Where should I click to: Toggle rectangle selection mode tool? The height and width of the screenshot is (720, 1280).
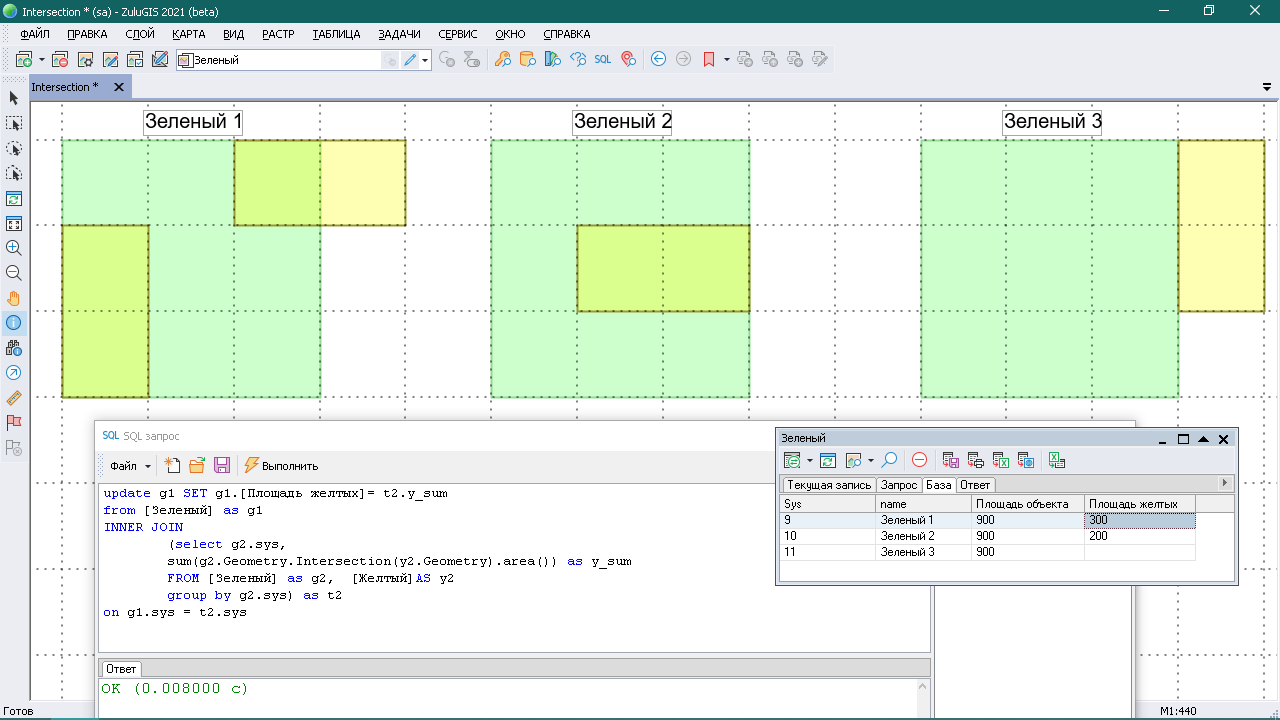pyautogui.click(x=14, y=123)
